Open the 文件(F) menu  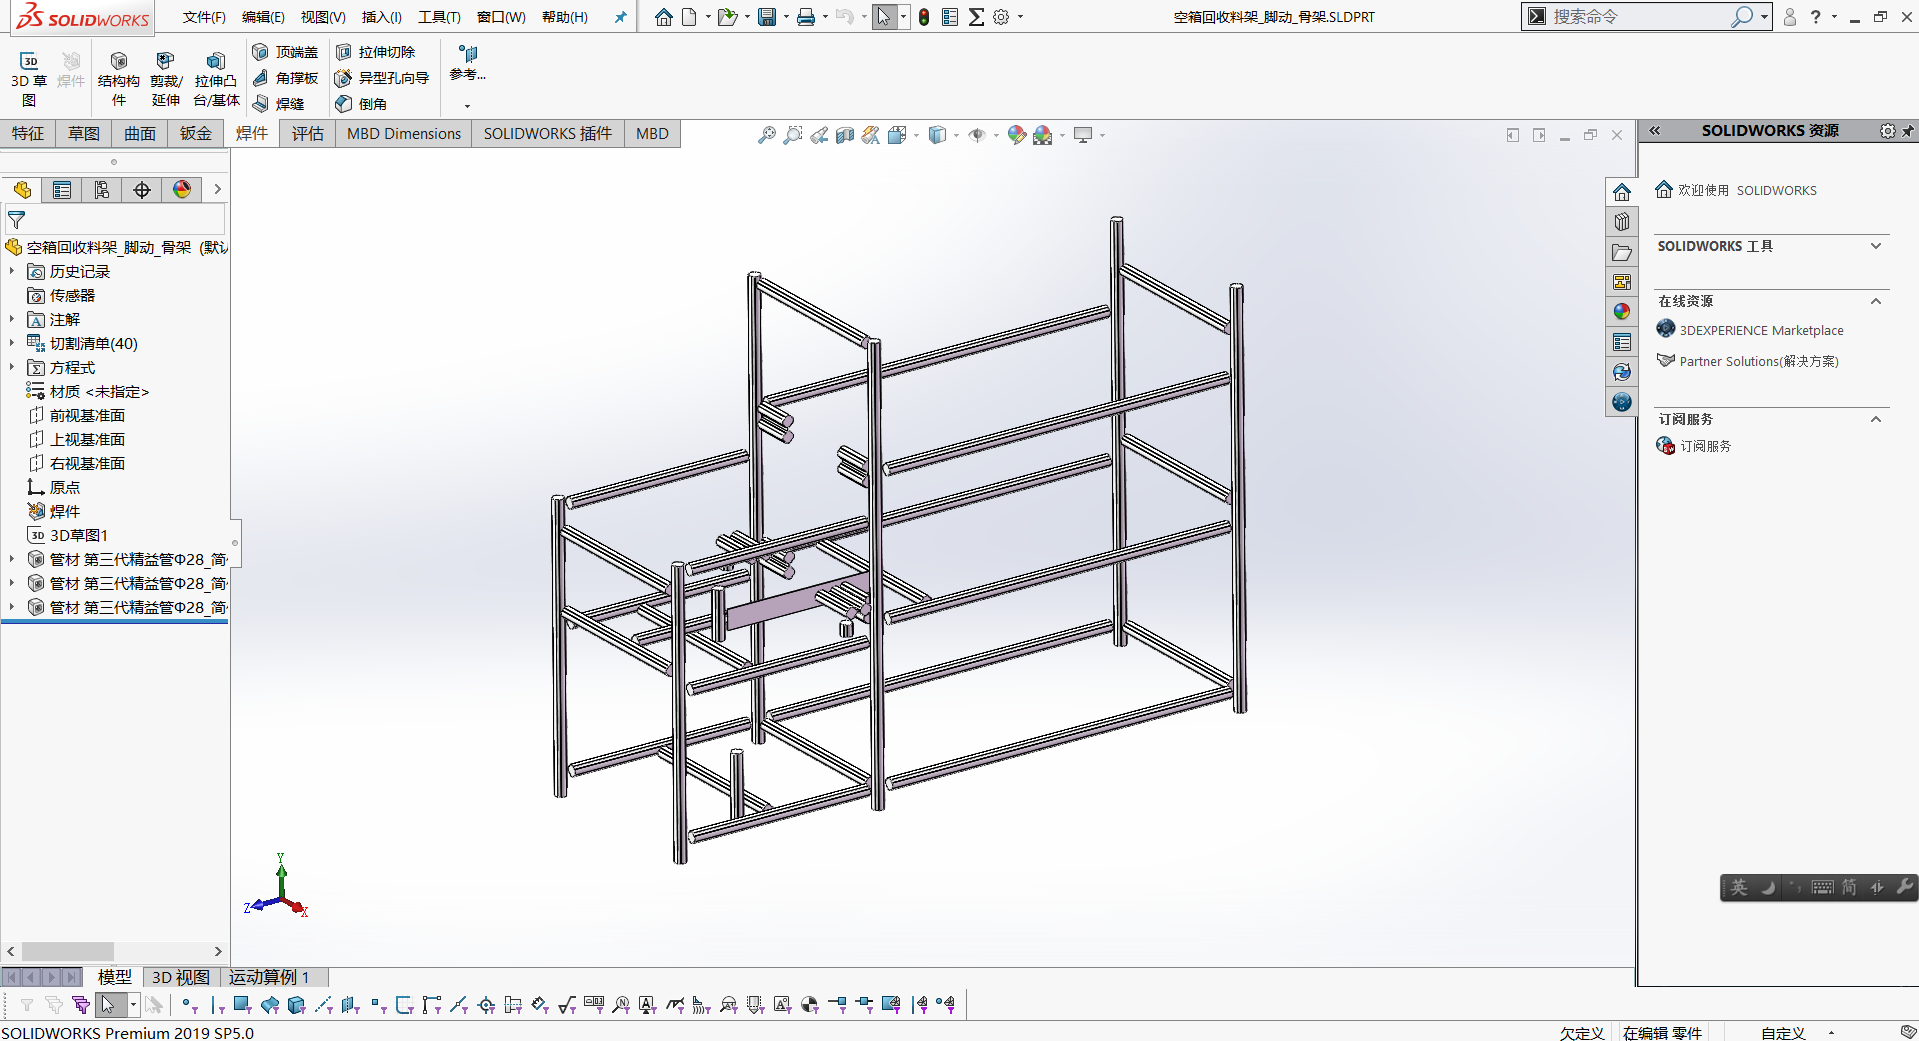[x=204, y=17]
